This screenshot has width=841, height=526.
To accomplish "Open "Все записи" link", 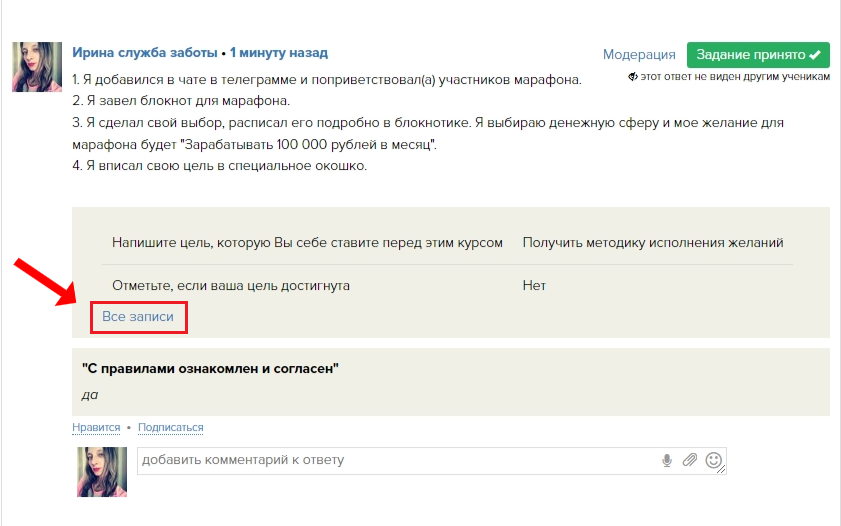I will (138, 317).
